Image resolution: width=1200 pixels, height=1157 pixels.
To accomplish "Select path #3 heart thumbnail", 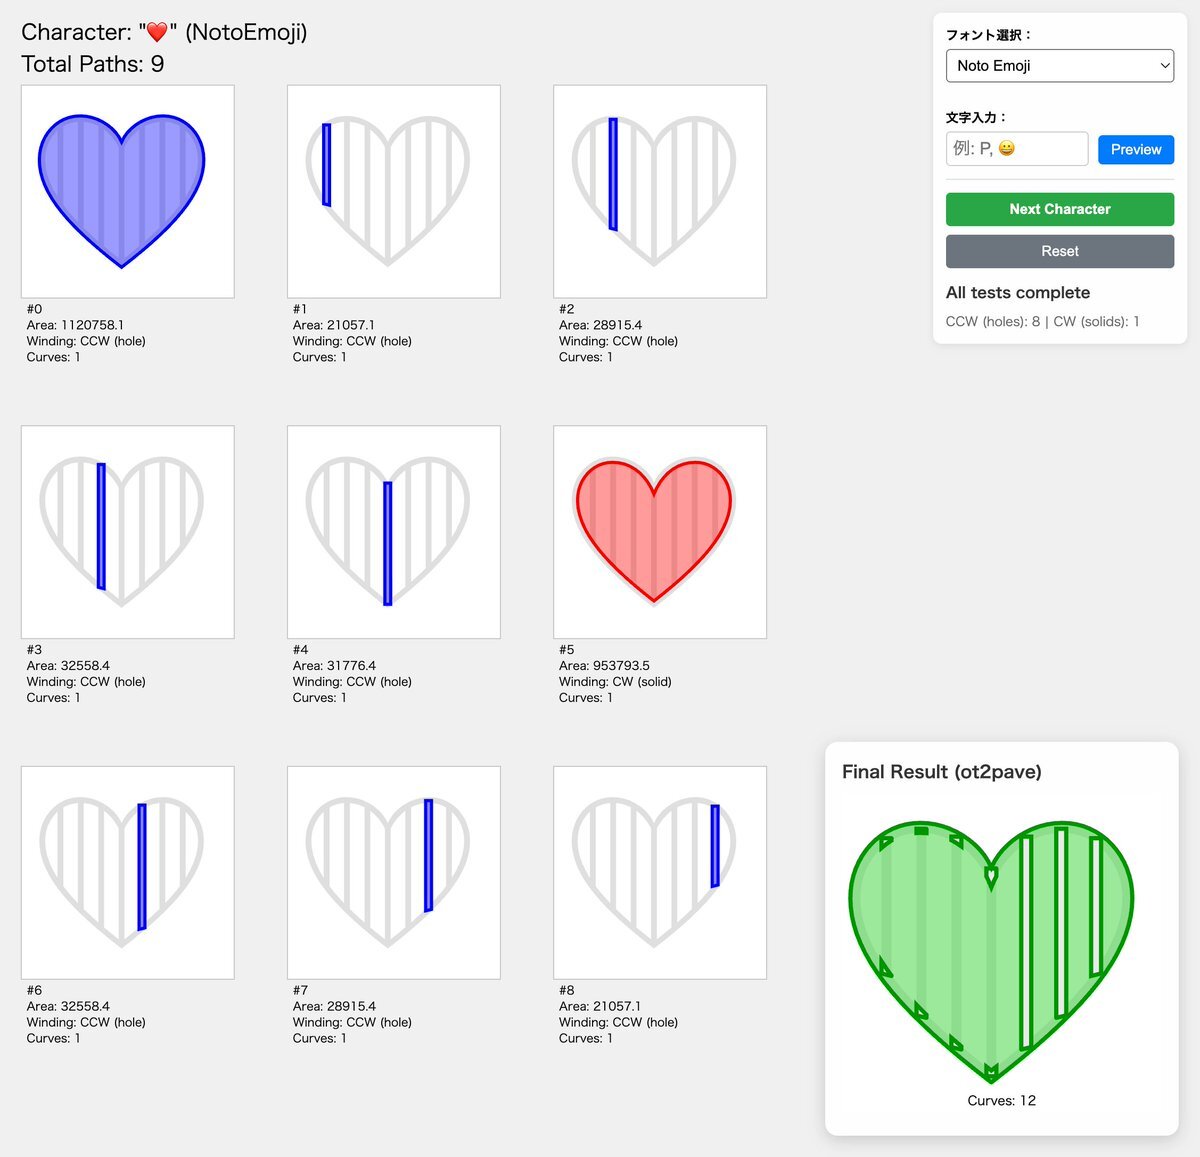I will coord(128,532).
